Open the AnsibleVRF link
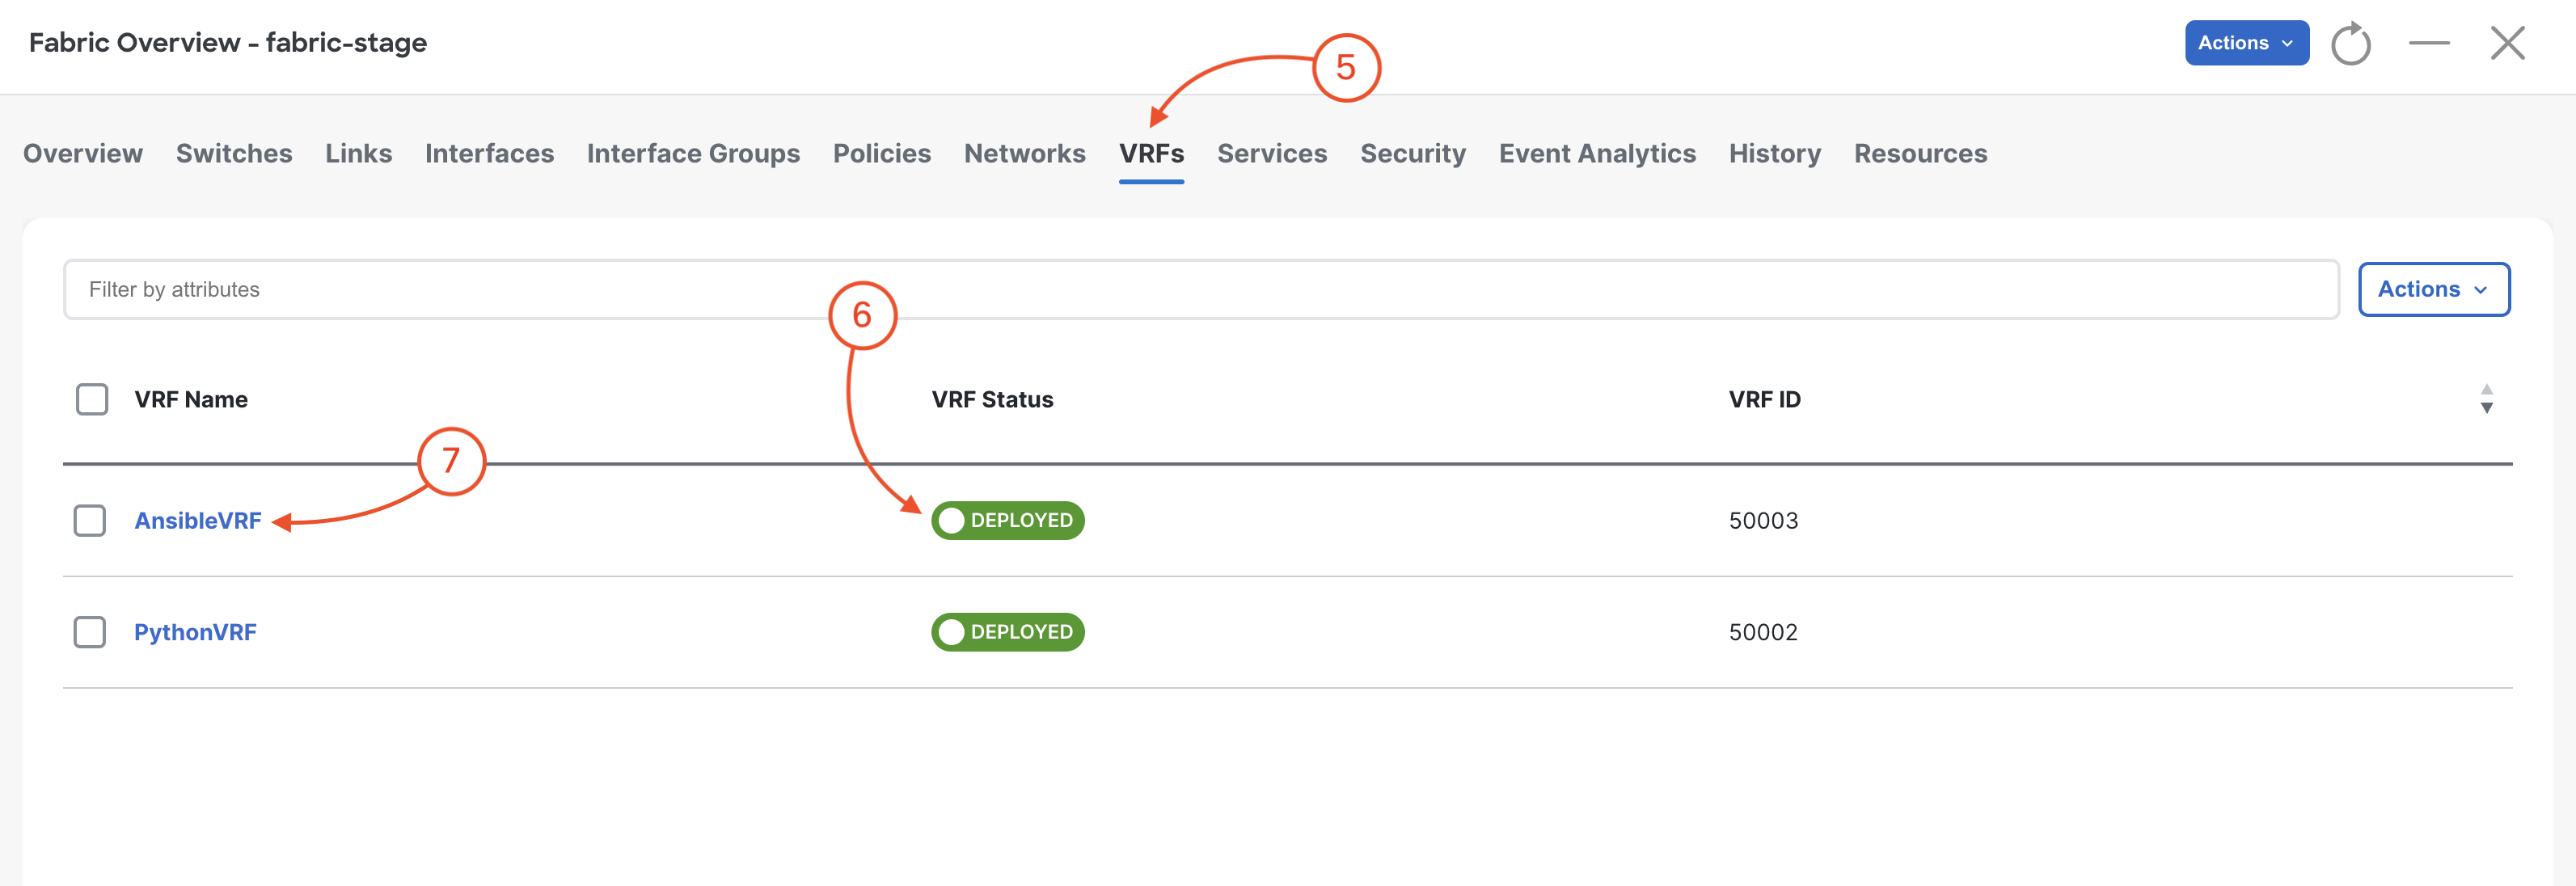 (198, 520)
